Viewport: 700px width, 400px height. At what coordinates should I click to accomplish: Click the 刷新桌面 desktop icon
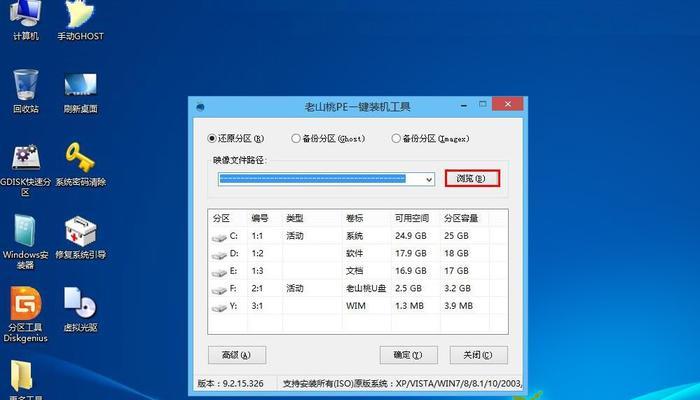point(80,92)
